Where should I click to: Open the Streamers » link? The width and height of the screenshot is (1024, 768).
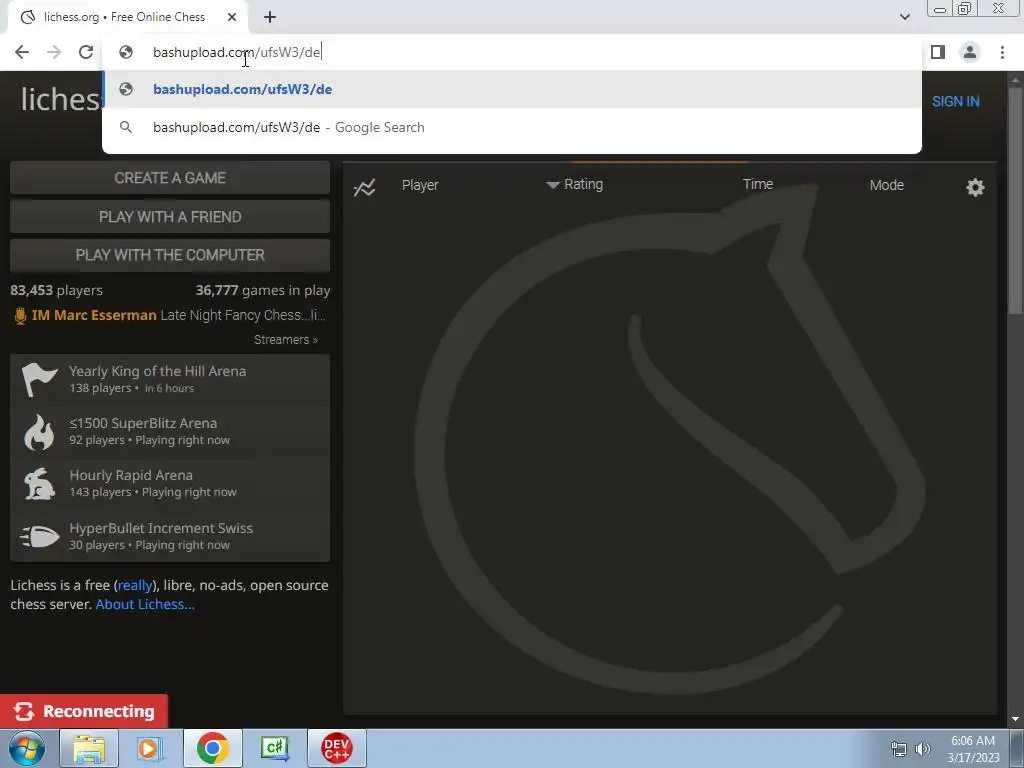click(x=285, y=340)
